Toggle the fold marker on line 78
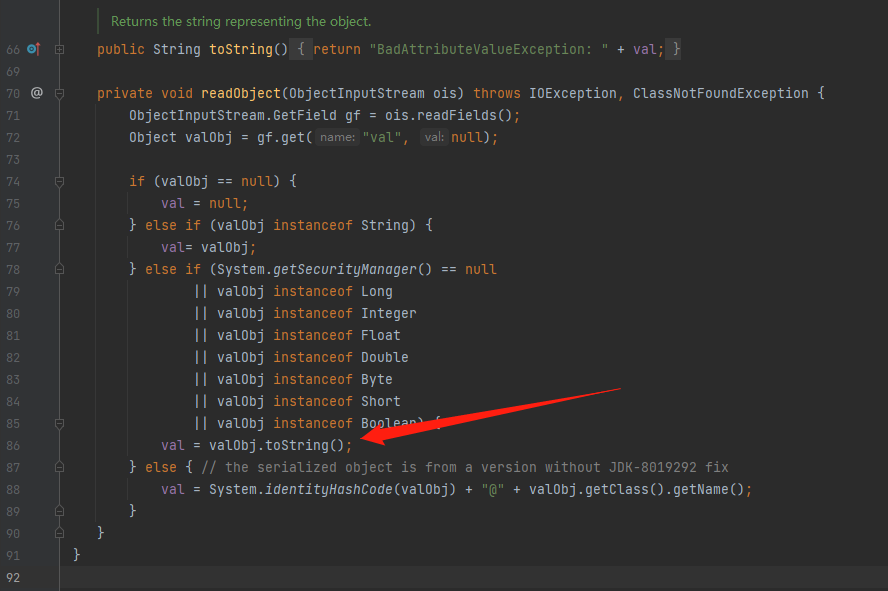The width and height of the screenshot is (888, 591). (59, 269)
